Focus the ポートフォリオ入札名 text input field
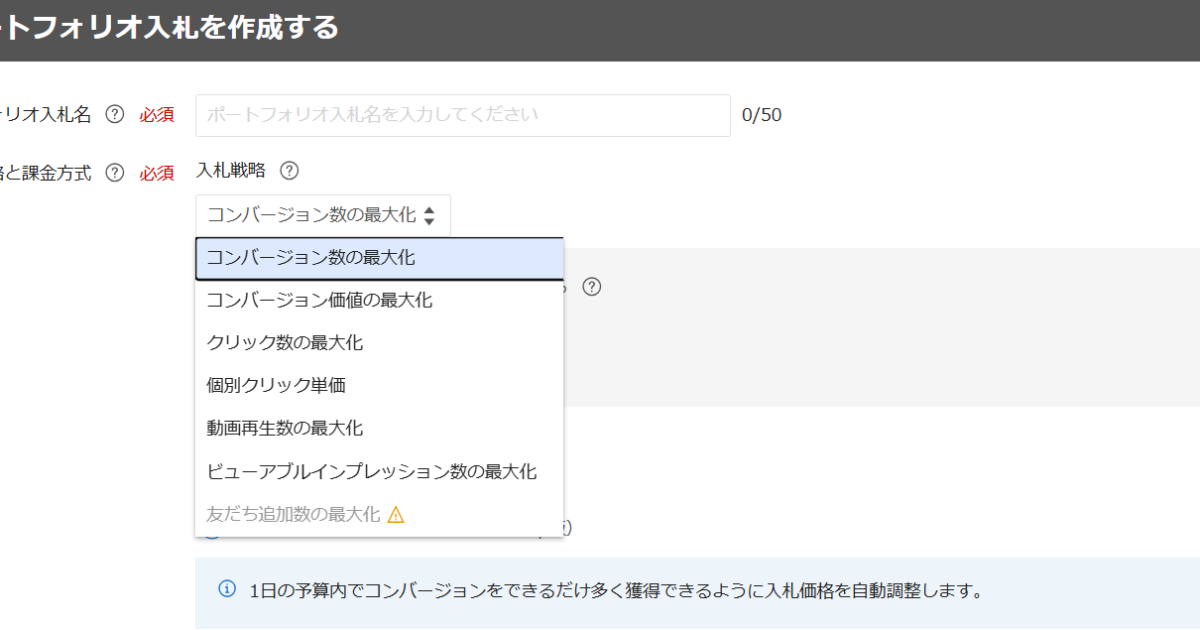This screenshot has height=630, width=1200. [x=462, y=115]
